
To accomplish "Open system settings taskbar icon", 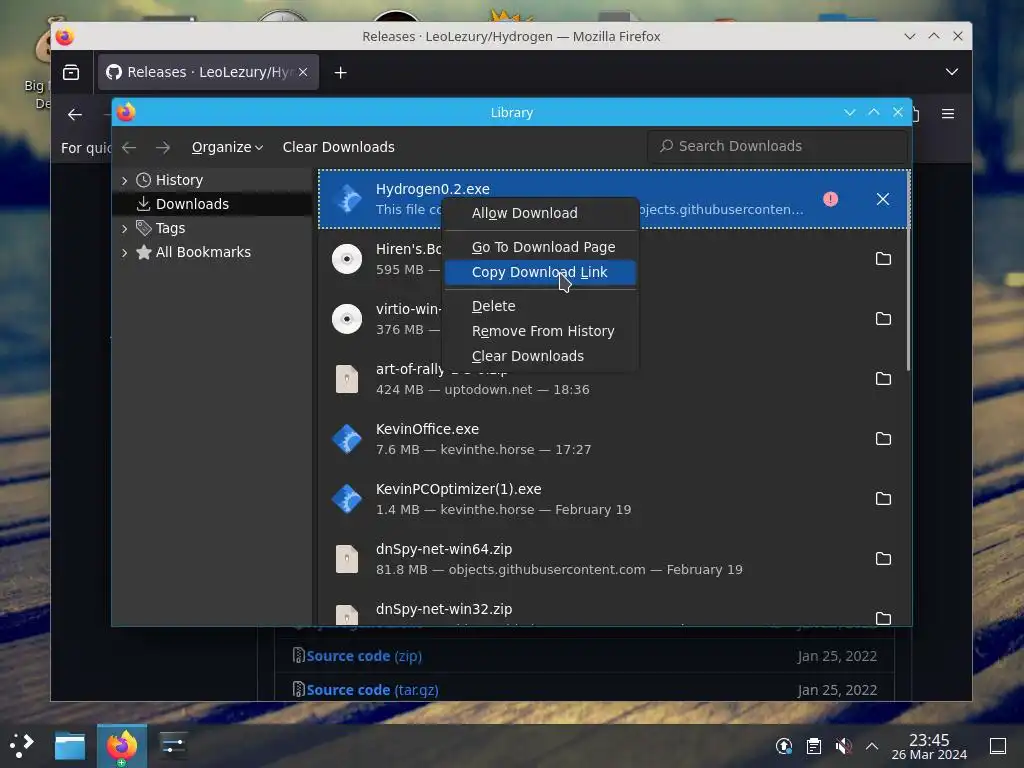I will [x=173, y=745].
